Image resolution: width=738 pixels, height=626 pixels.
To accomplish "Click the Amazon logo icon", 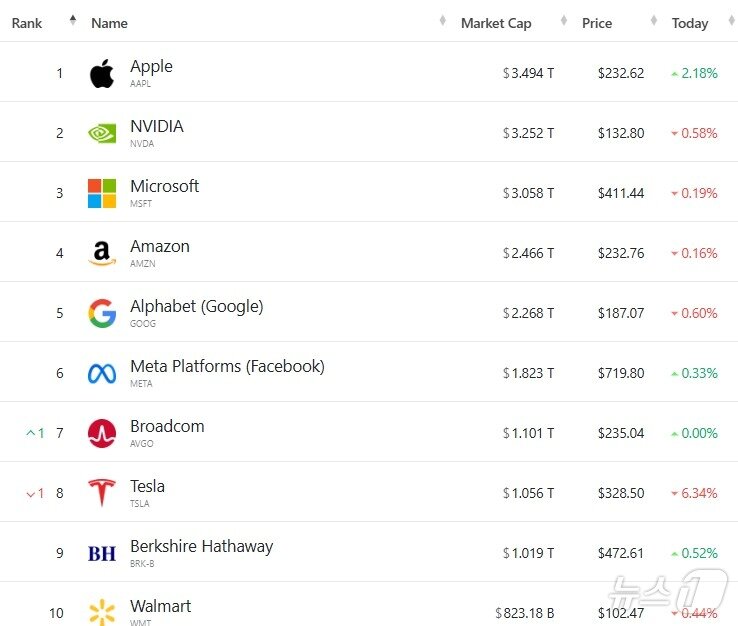I will [102, 253].
